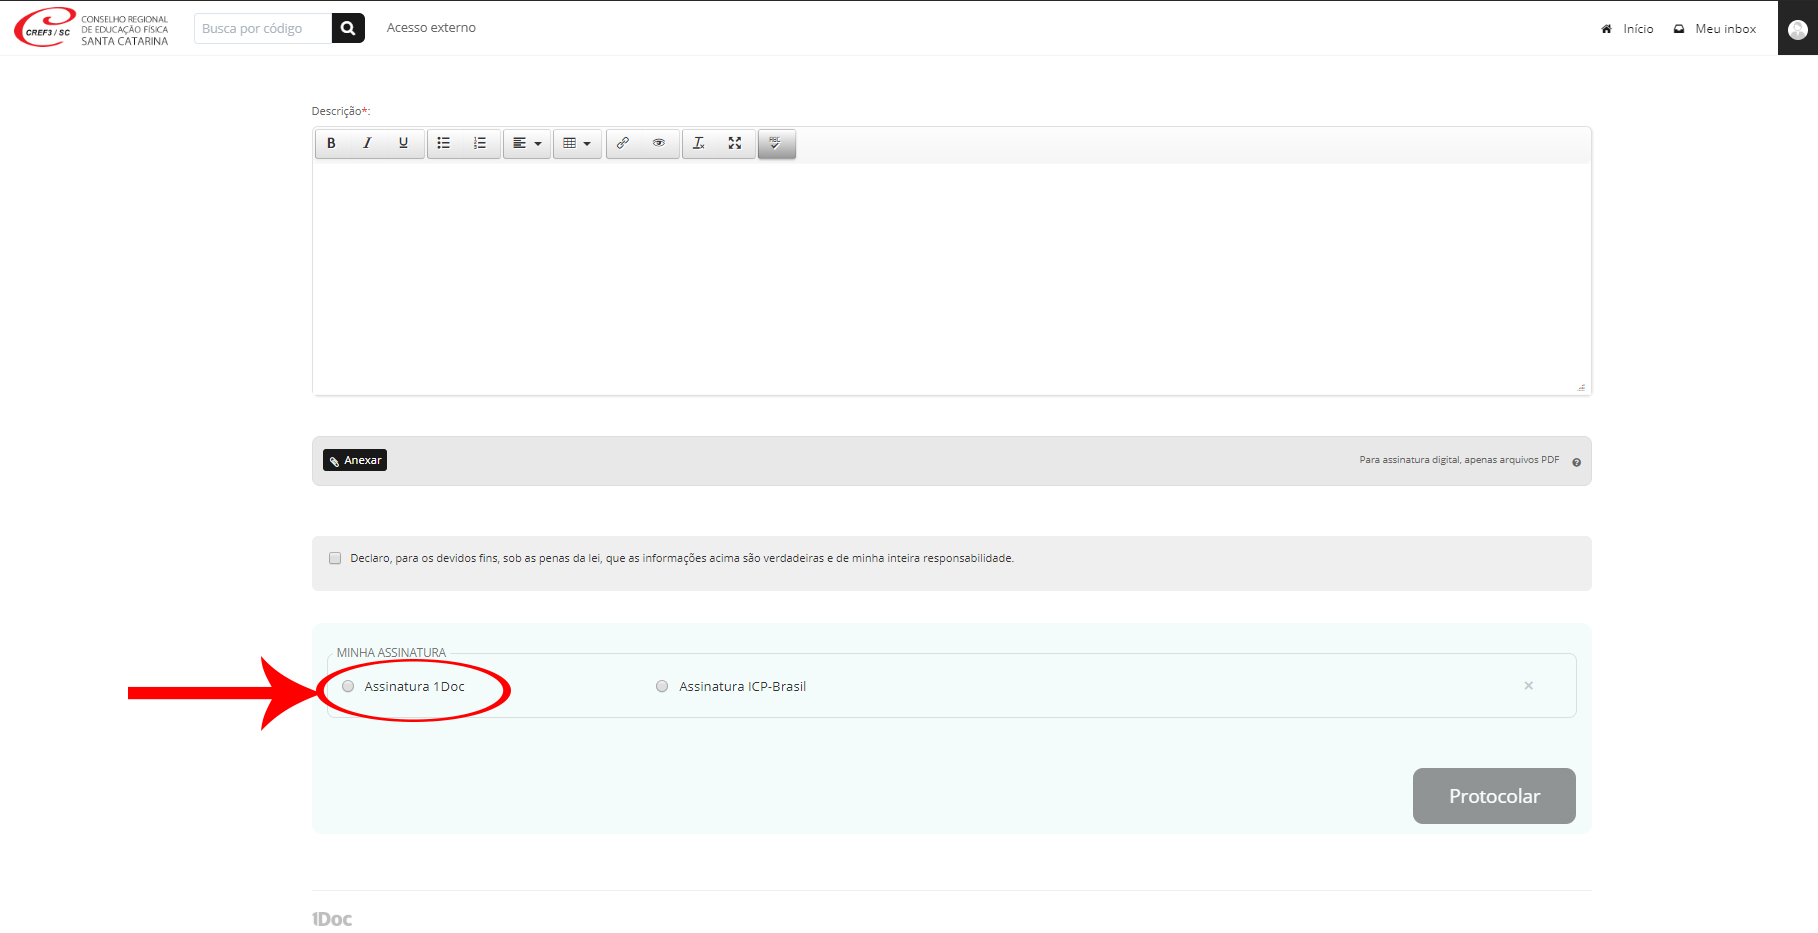Clear text formatting in the editor
Screen dimensions: 1818x933
699,143
